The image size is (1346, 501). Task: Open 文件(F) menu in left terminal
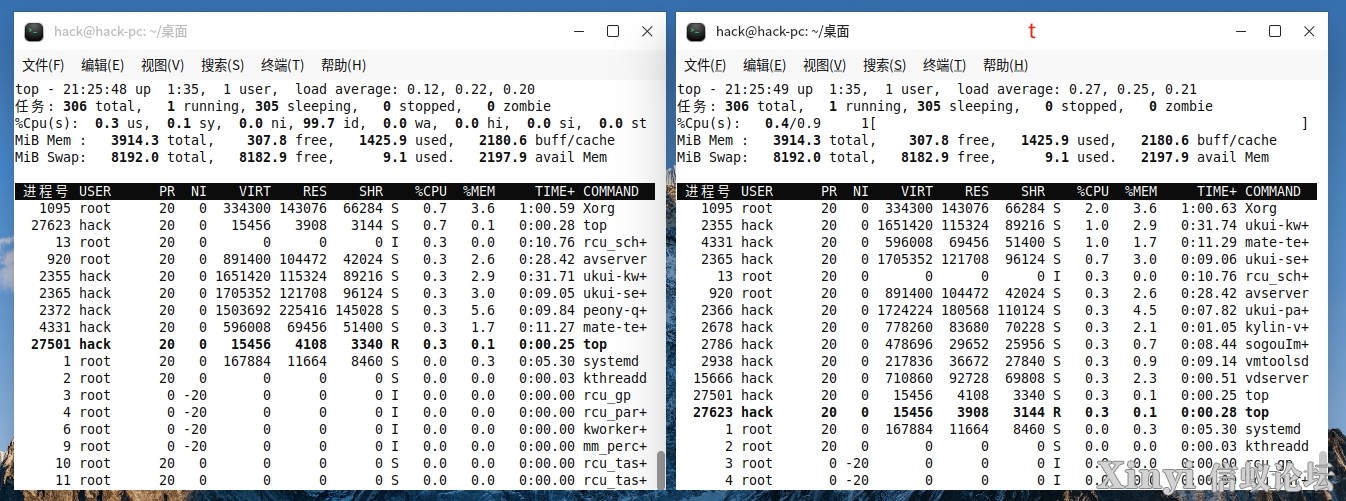[43, 65]
